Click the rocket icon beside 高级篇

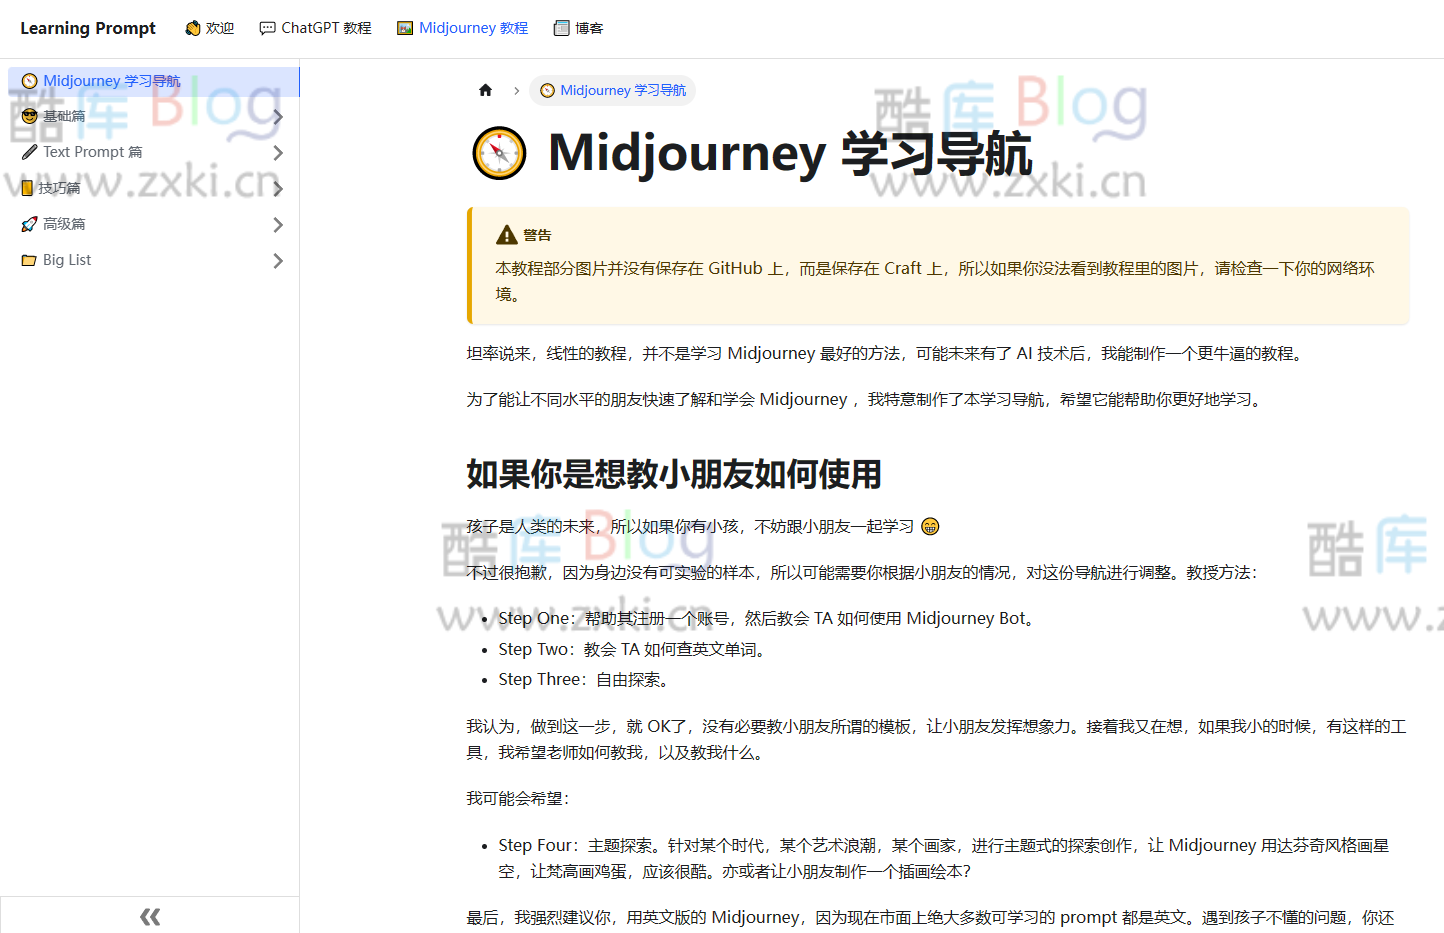(x=29, y=224)
